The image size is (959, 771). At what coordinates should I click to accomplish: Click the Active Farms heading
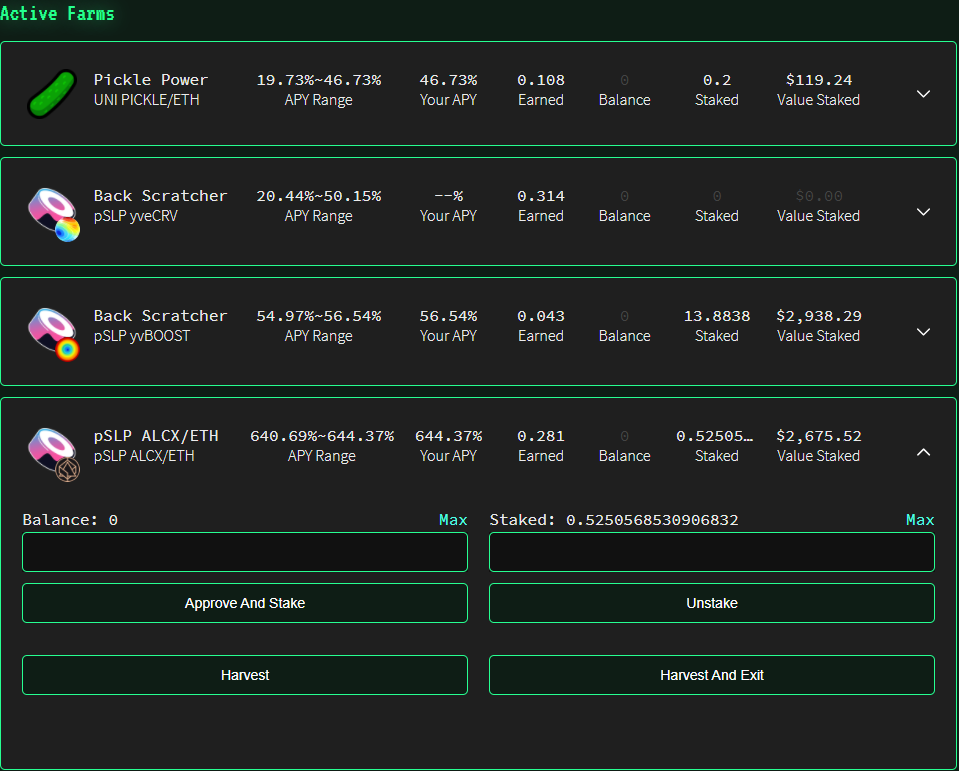coord(57,13)
